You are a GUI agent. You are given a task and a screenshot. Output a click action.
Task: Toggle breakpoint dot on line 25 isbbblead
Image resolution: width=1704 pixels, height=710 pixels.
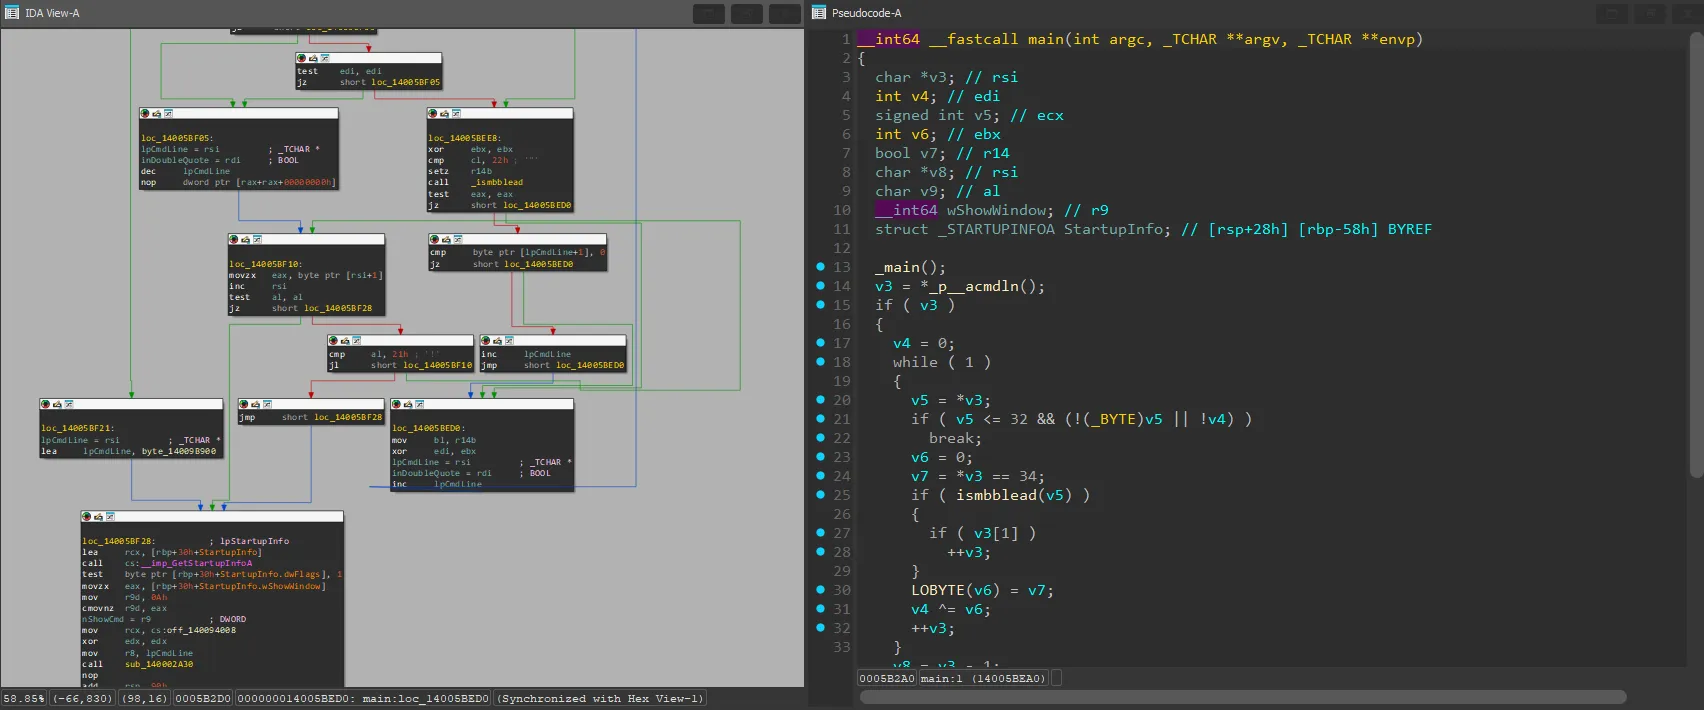coord(820,495)
